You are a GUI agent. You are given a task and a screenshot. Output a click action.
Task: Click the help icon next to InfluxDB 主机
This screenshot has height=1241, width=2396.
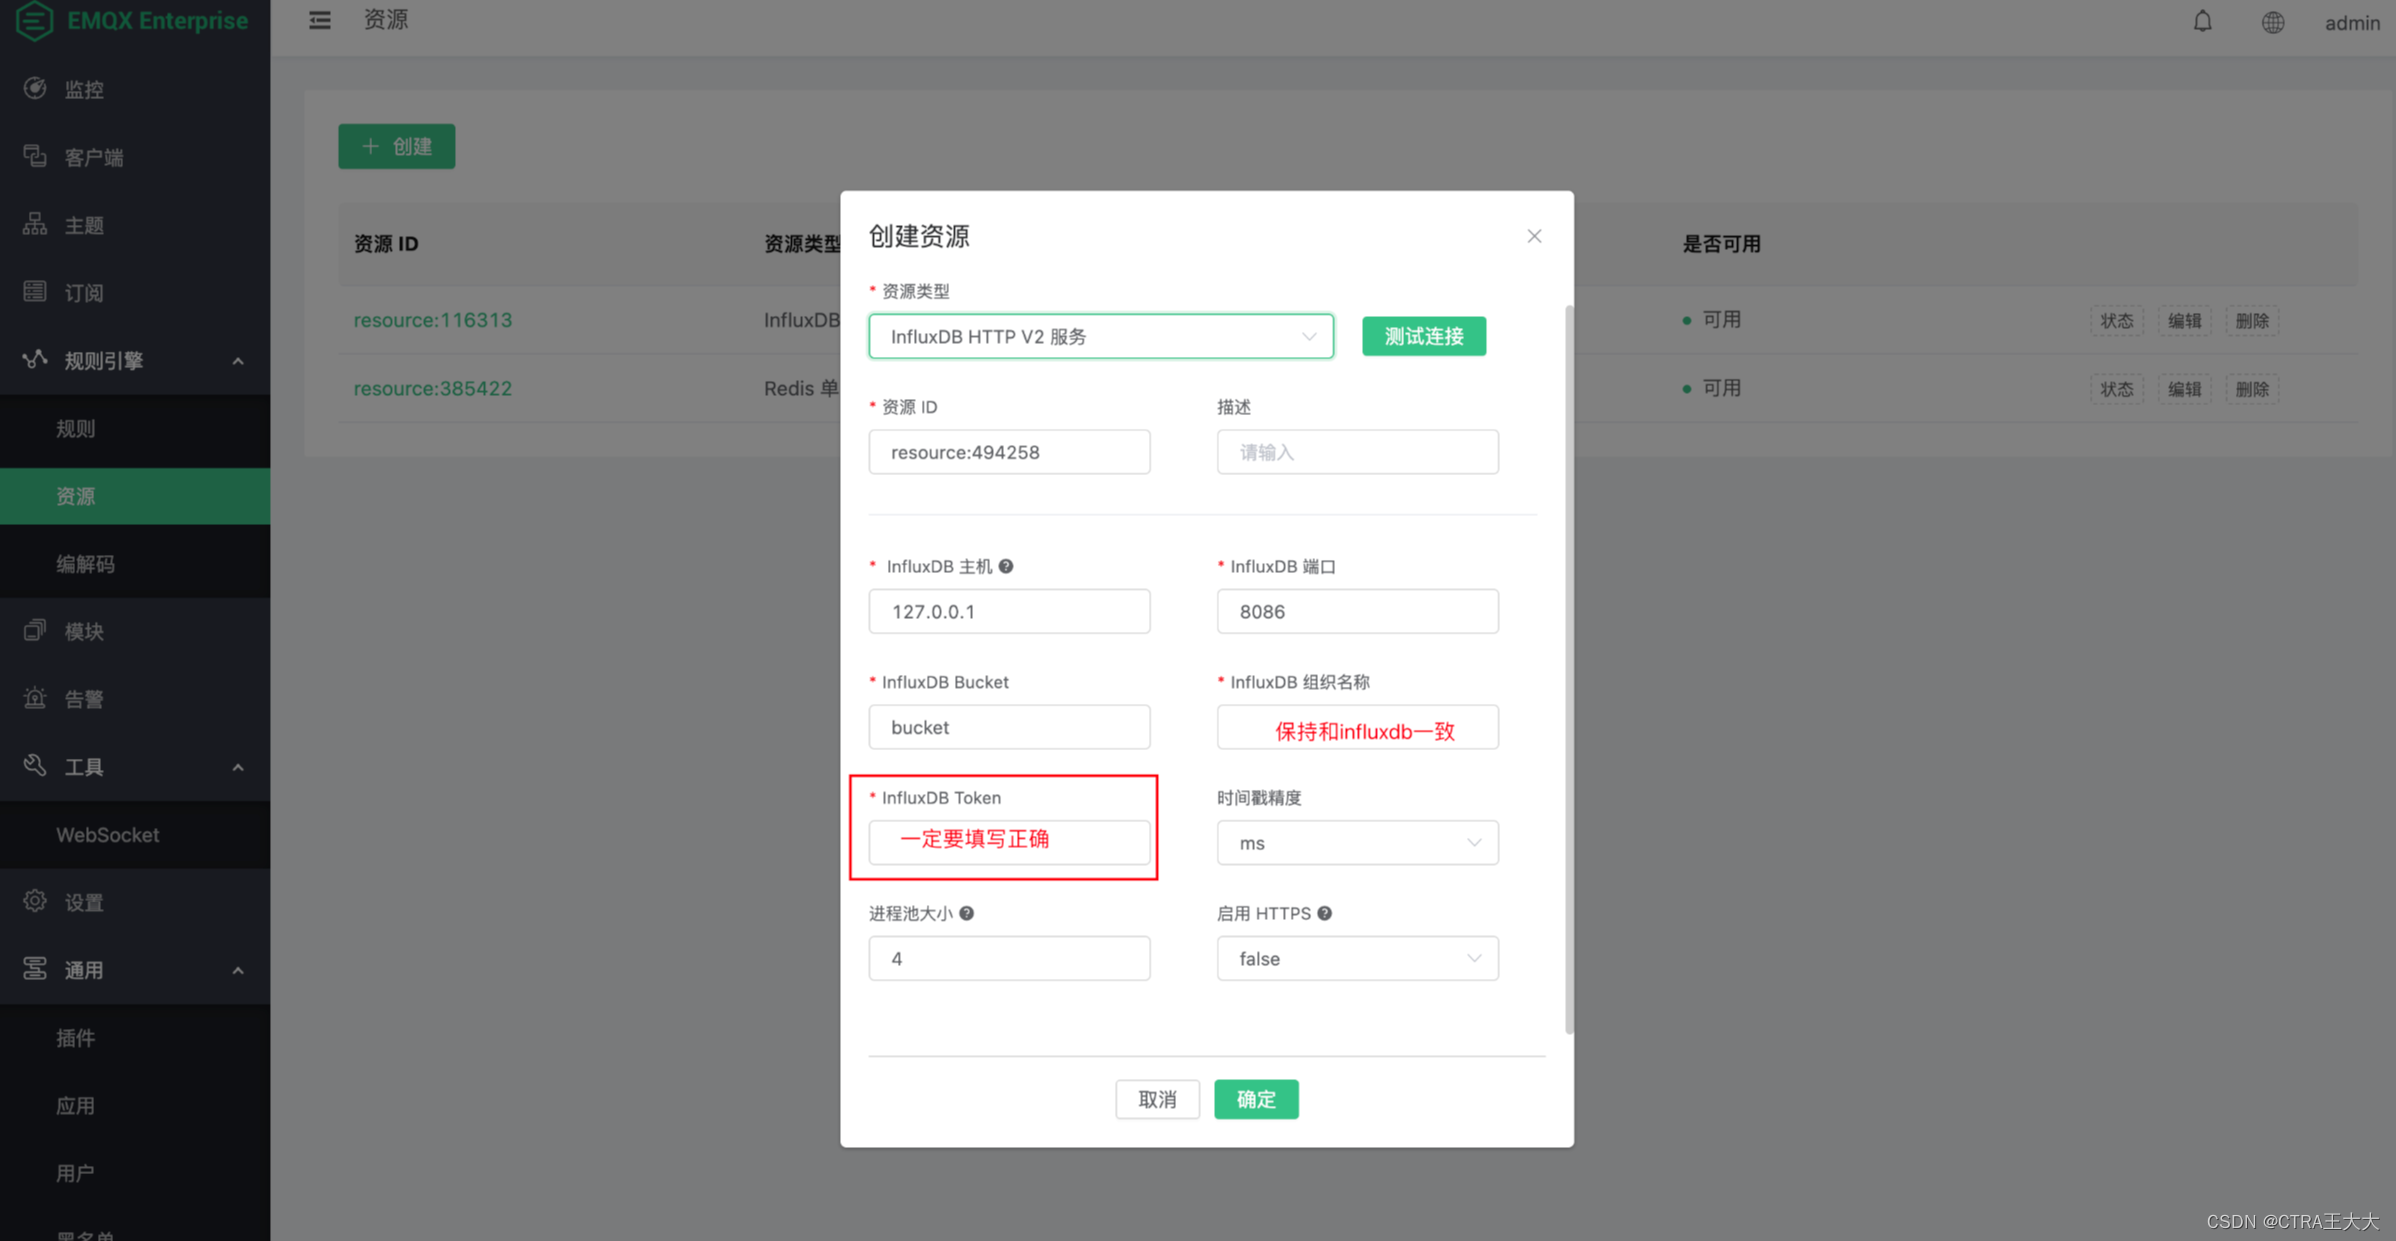pos(1006,566)
